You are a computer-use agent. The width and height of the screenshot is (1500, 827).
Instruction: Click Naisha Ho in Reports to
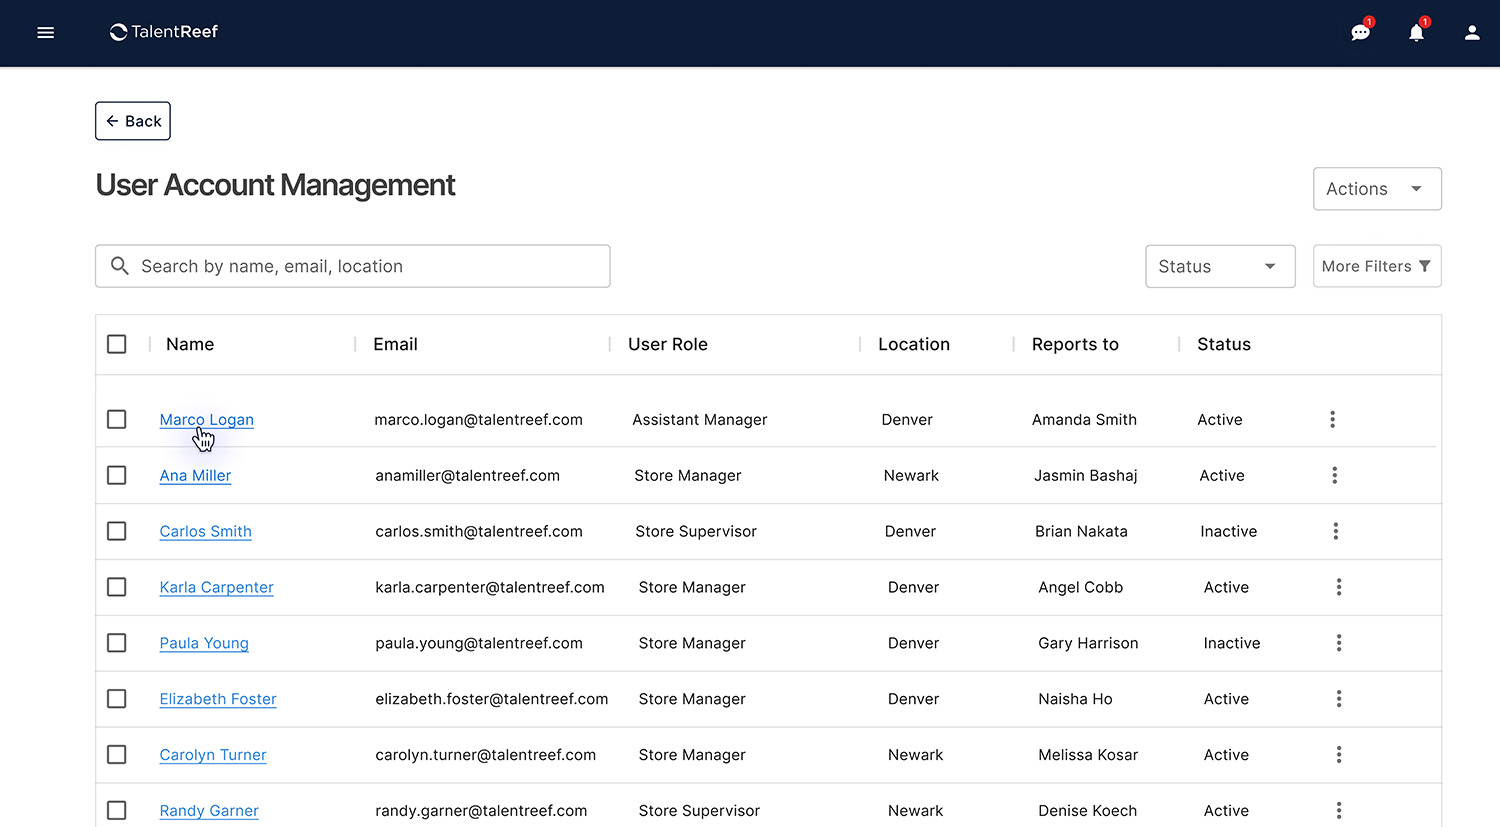pos(1075,700)
